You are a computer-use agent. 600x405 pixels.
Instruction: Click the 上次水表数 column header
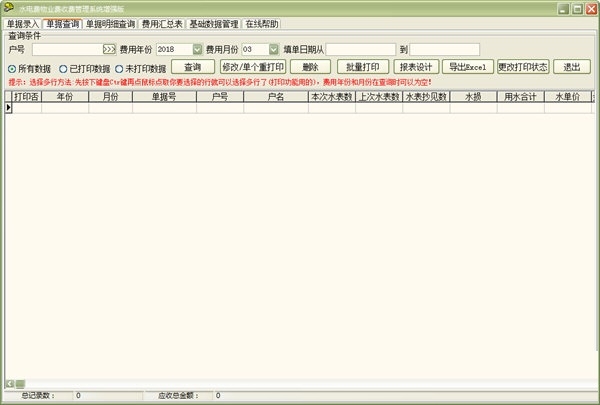click(379, 96)
